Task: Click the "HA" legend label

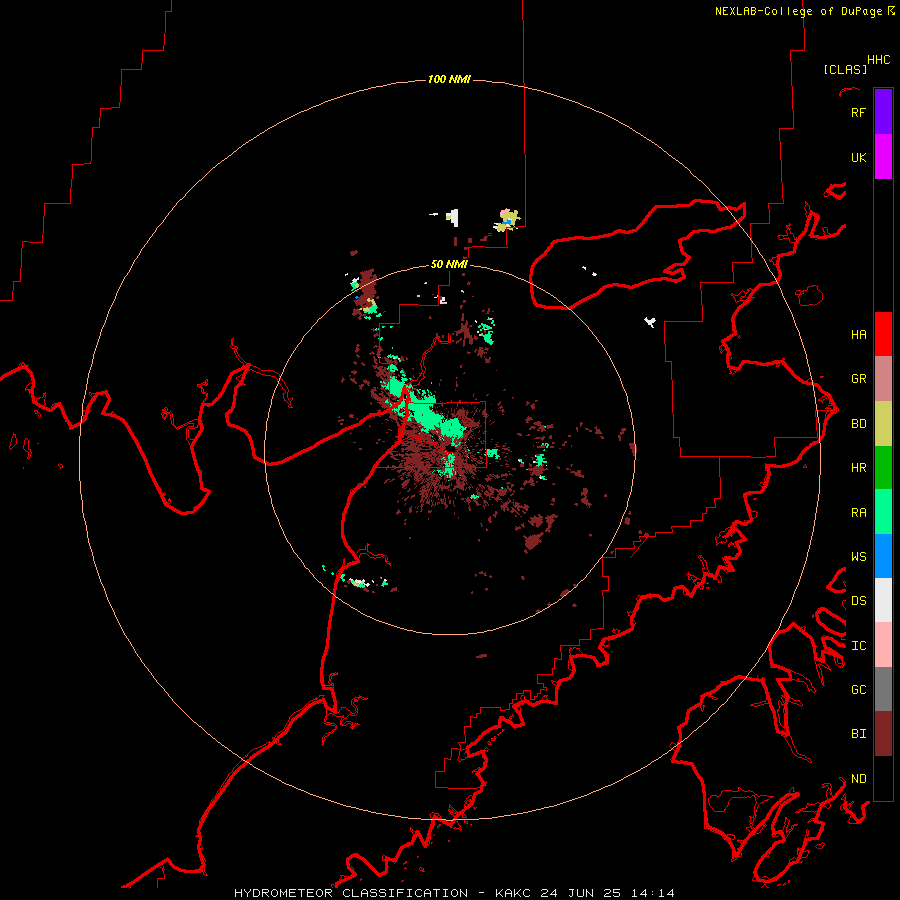Action: [858, 334]
